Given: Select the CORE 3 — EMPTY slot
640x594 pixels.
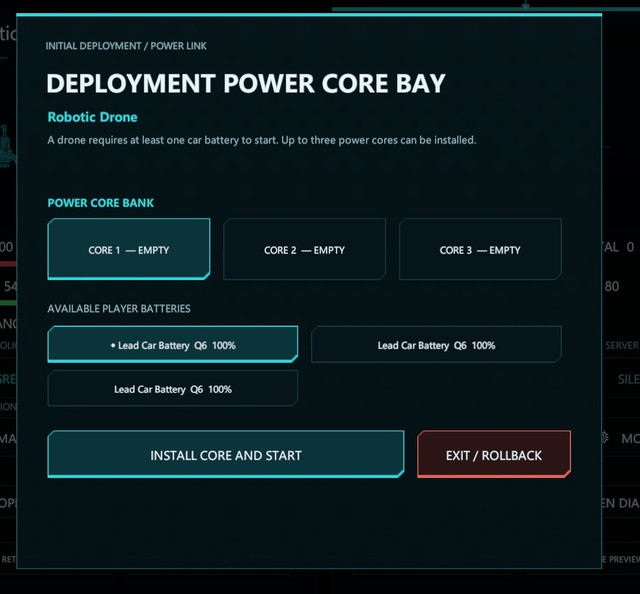Looking at the screenshot, I should point(480,249).
